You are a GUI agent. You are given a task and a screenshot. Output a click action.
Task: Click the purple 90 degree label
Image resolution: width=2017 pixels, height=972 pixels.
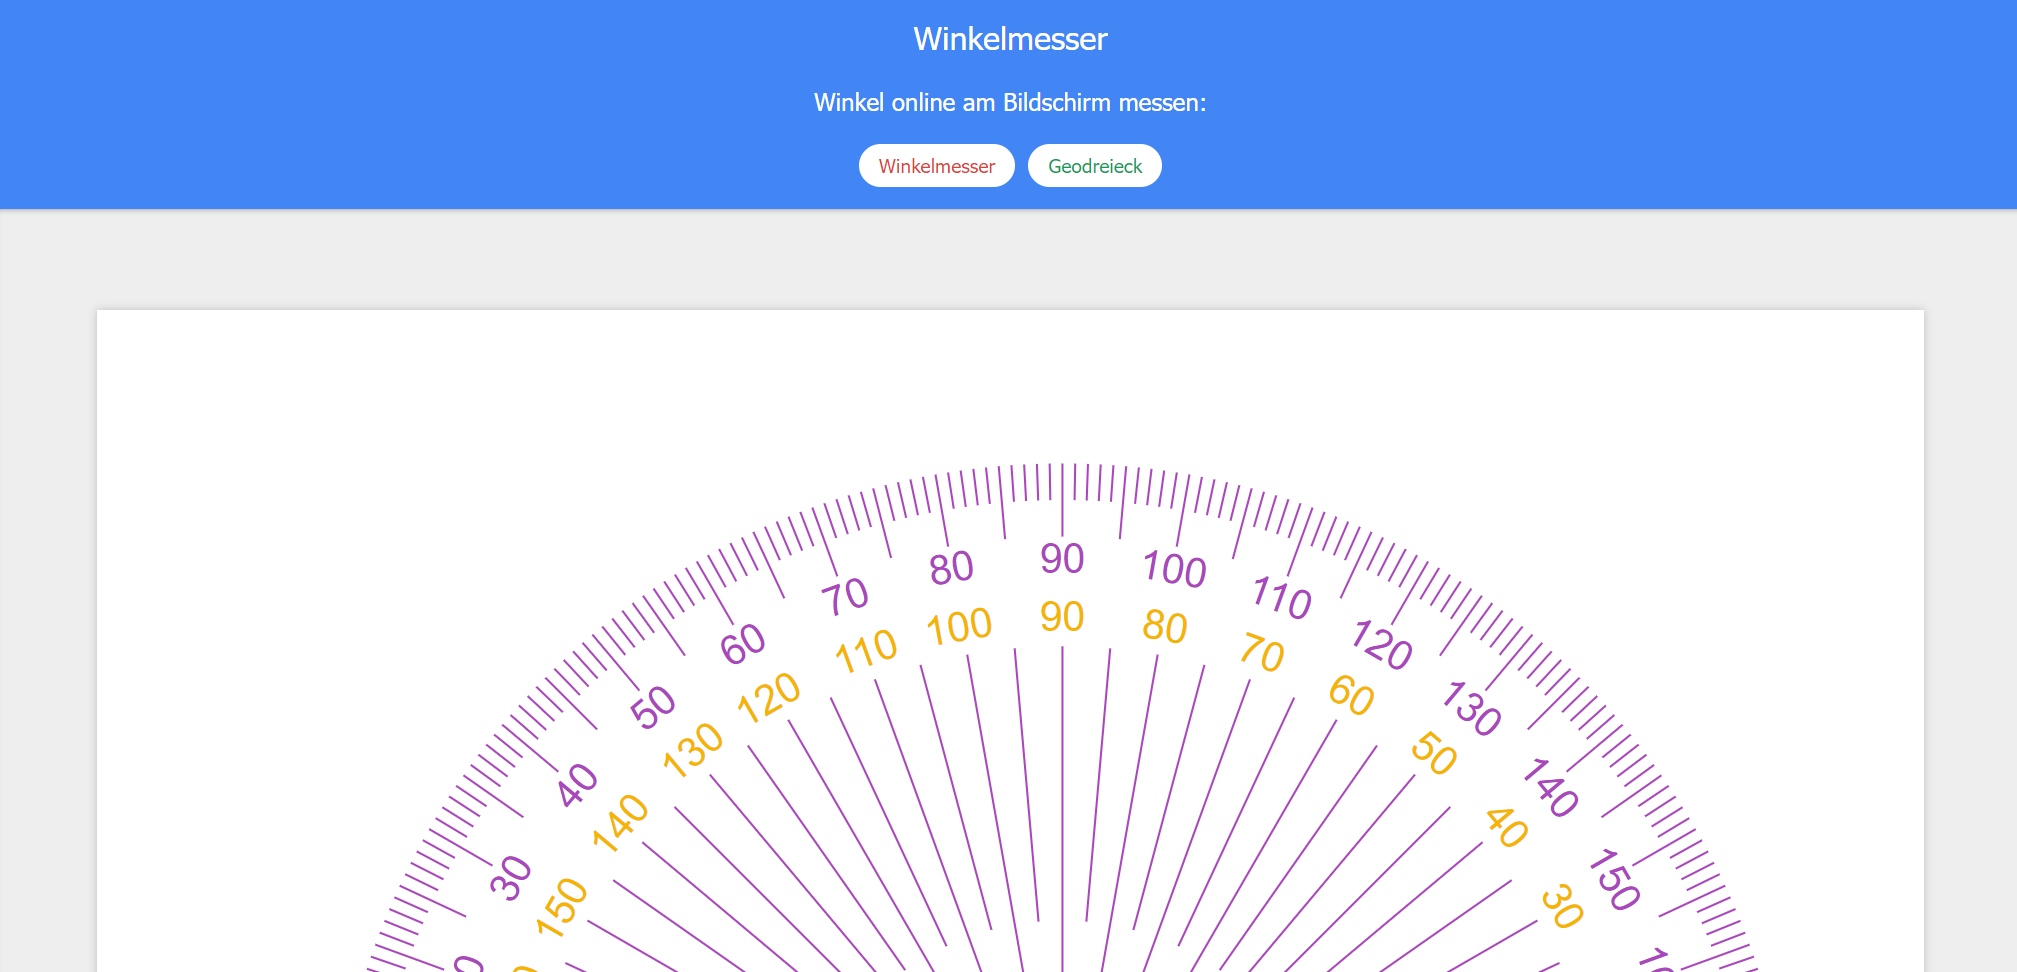pyautogui.click(x=1062, y=559)
